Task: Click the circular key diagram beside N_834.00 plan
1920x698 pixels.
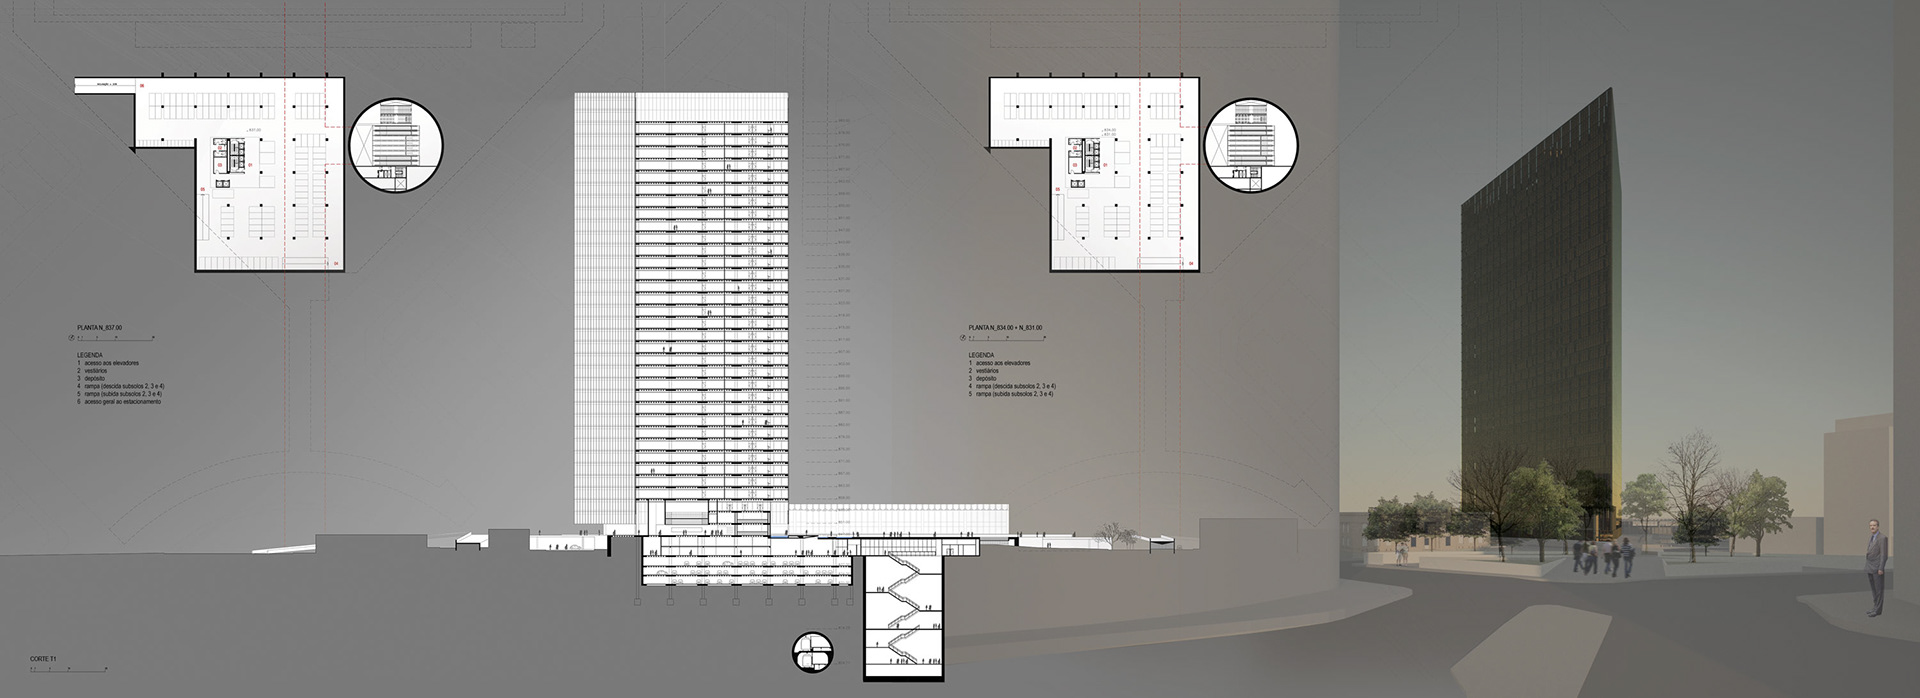Action: pyautogui.click(x=1251, y=145)
